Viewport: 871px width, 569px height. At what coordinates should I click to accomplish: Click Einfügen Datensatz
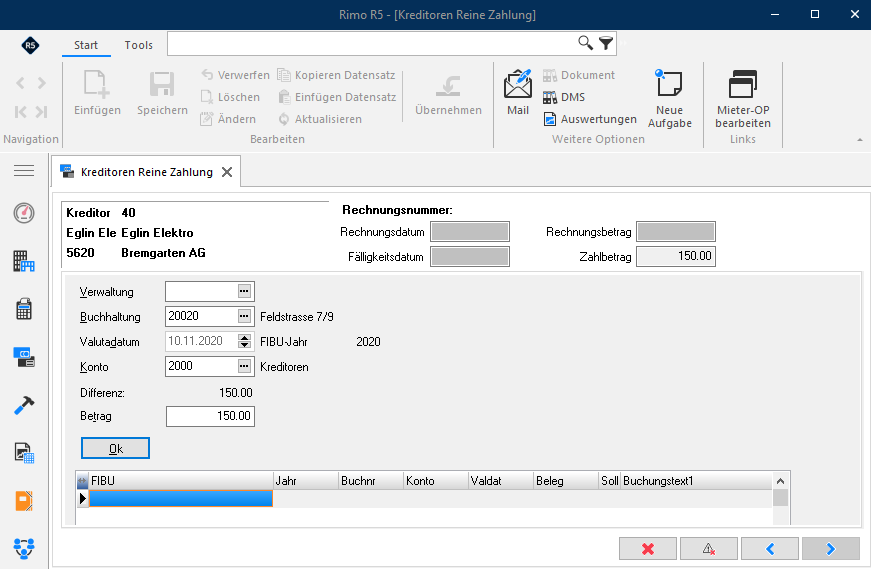(337, 97)
